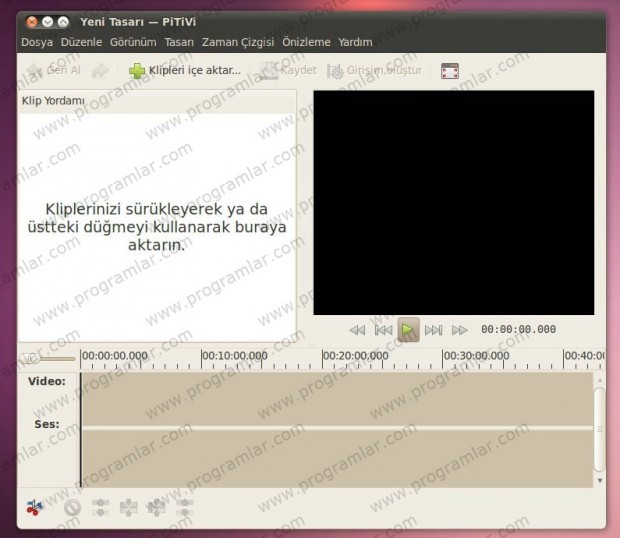Click the 00:10:00.000 ruler mark

click(x=234, y=356)
